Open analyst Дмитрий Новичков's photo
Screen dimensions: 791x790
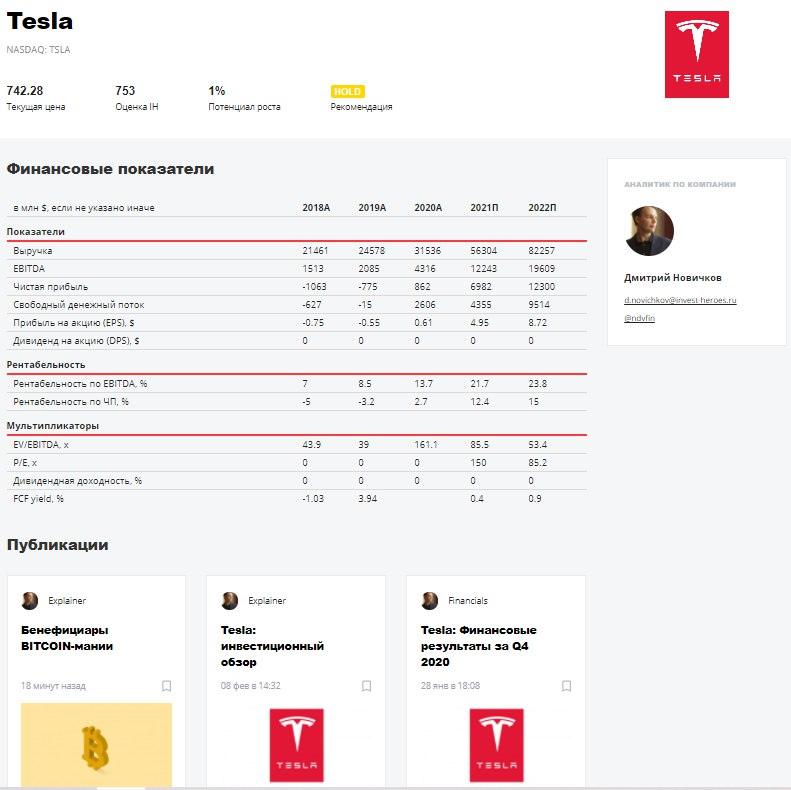[x=649, y=231]
